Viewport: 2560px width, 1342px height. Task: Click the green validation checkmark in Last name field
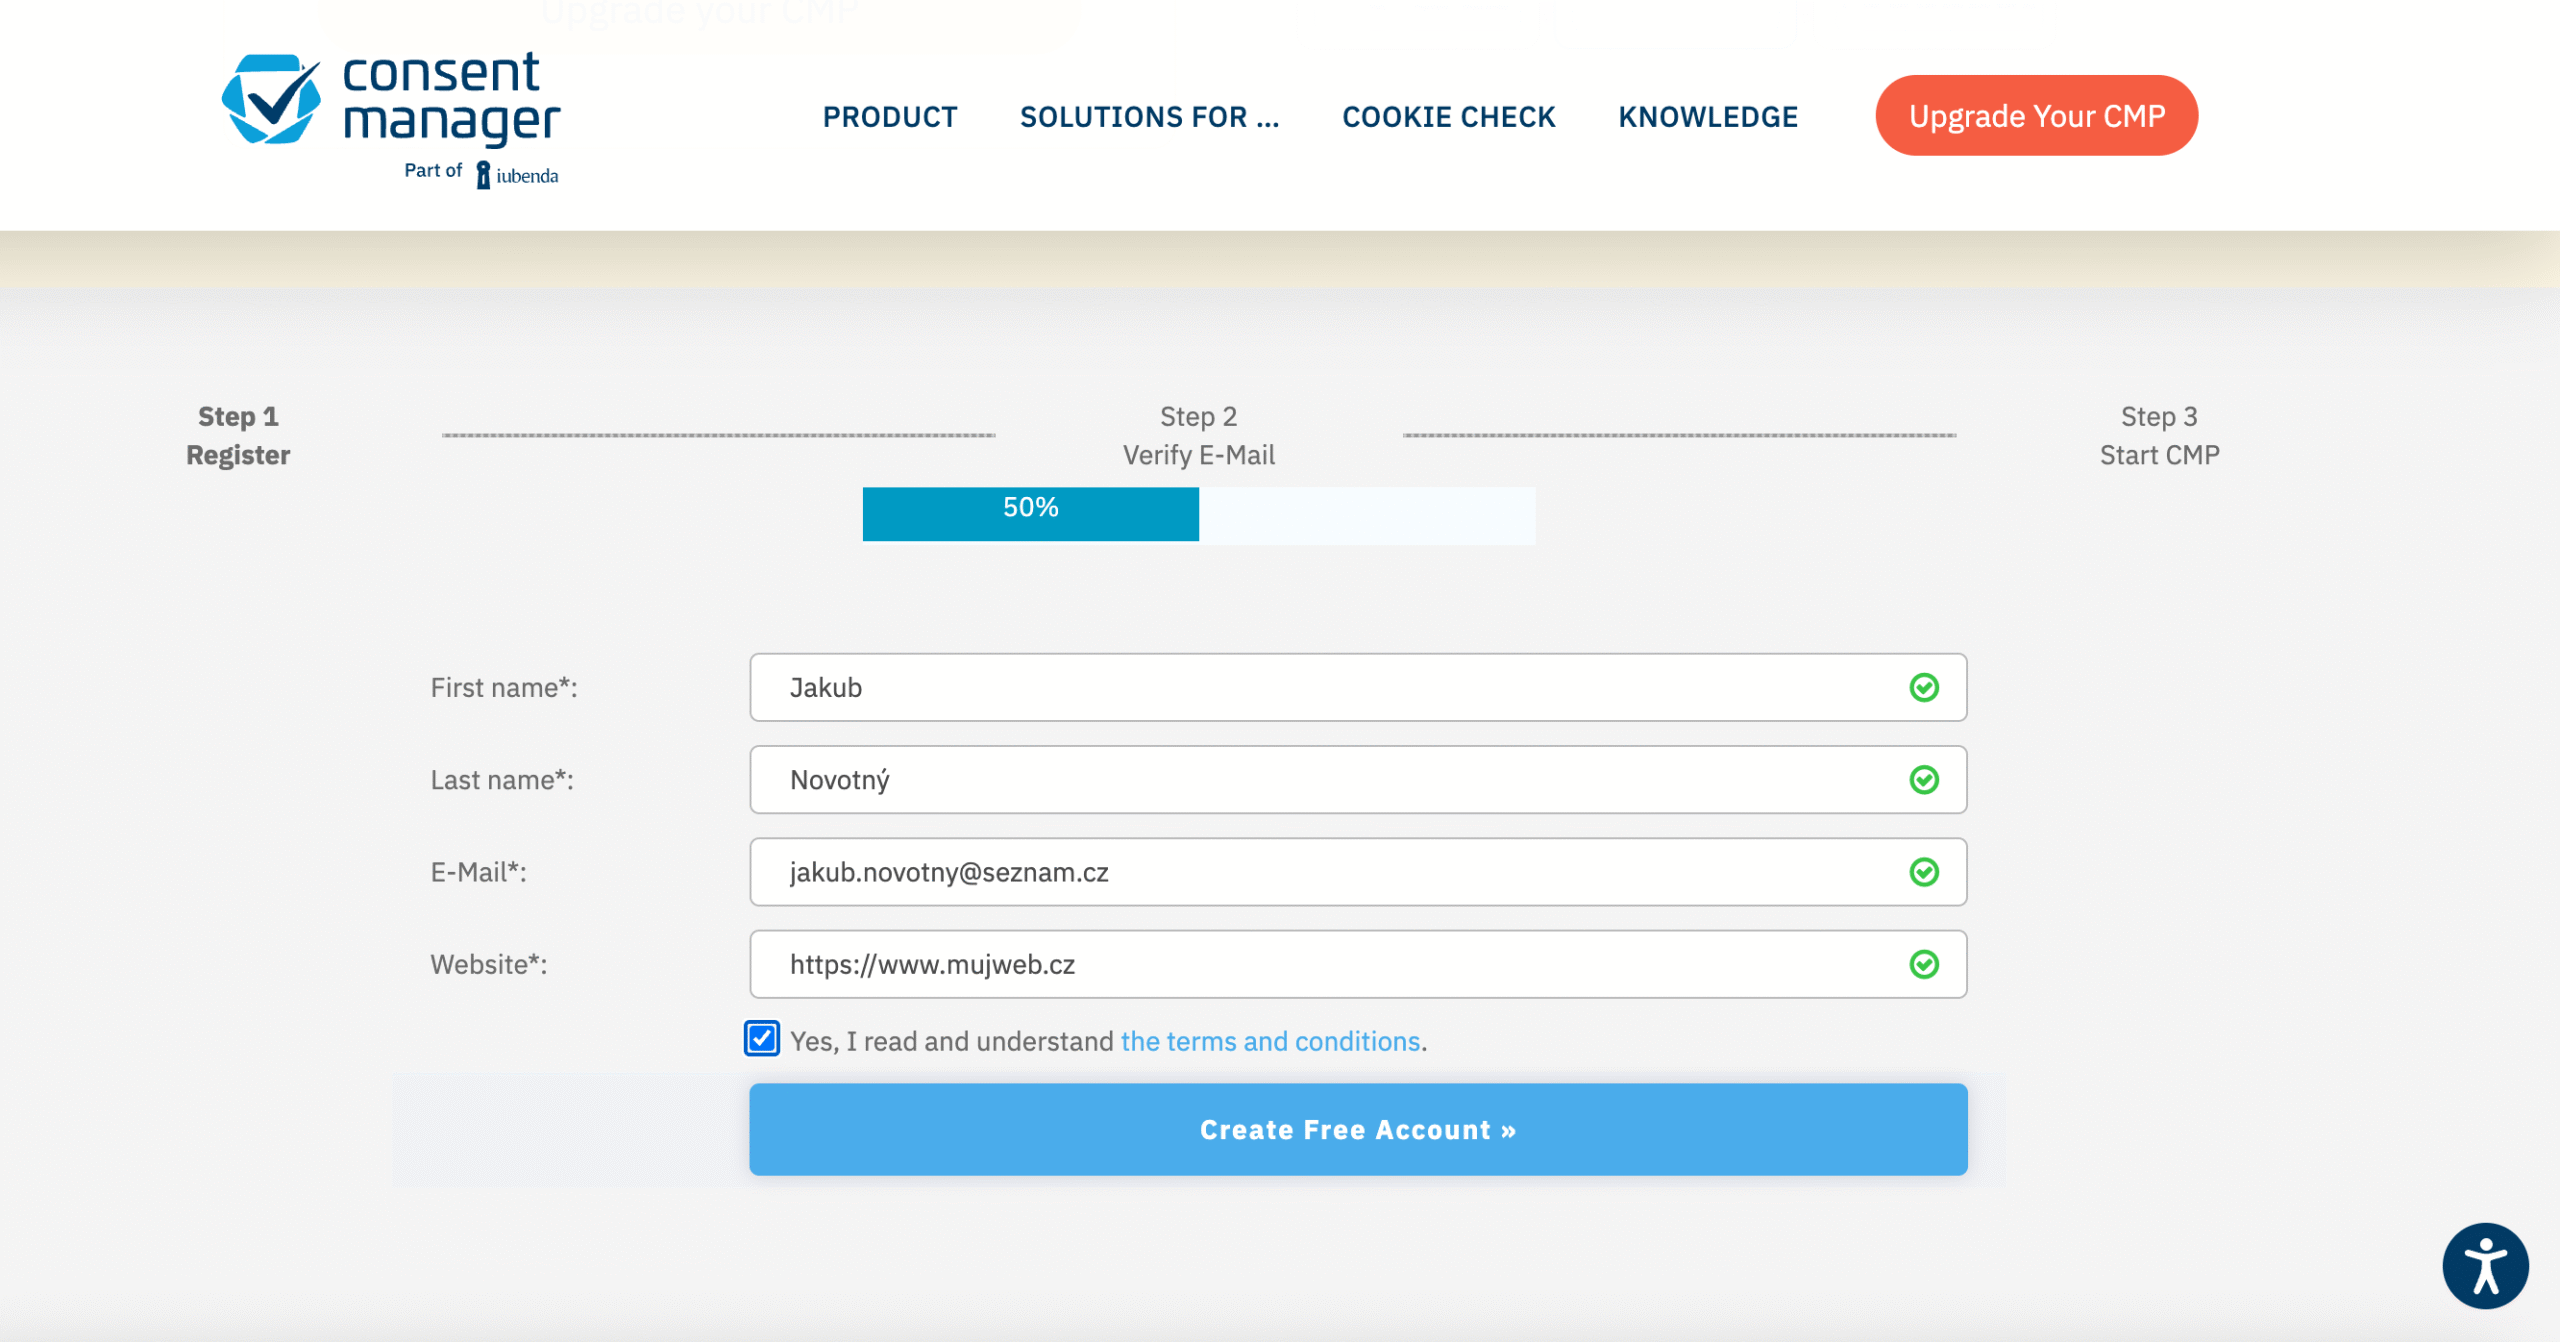1923,780
